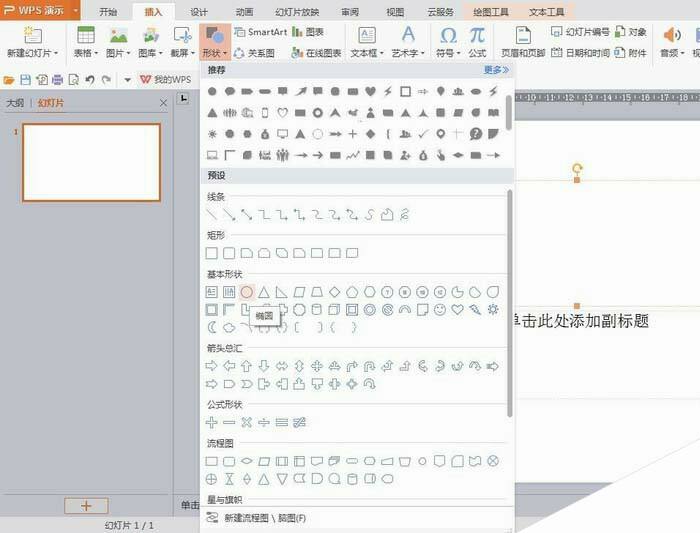Select the ellipse (椭圆) shape

246,291
